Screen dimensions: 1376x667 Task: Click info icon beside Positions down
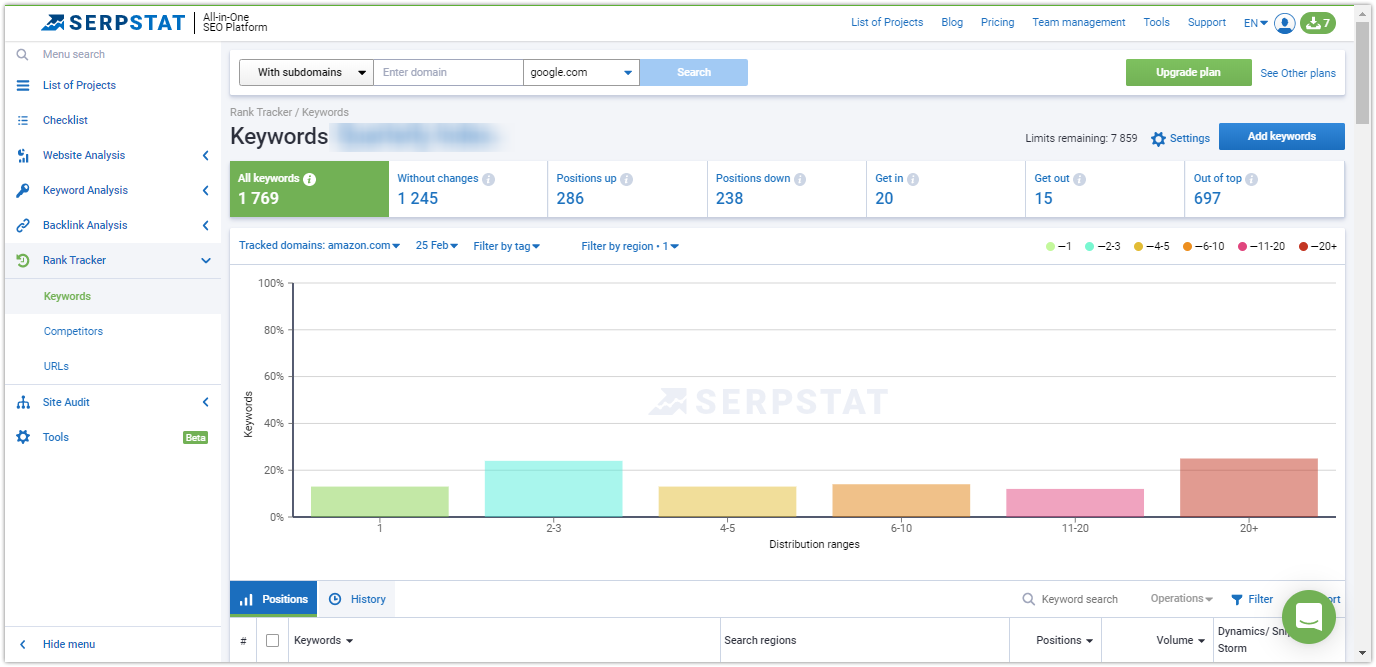(800, 179)
